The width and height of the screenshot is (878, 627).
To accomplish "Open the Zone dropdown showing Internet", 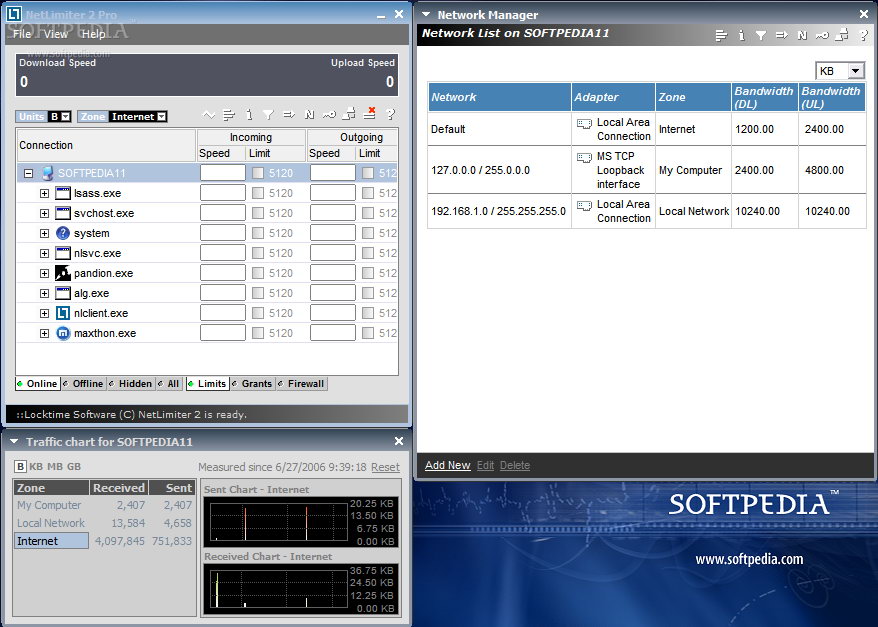I will tap(138, 116).
